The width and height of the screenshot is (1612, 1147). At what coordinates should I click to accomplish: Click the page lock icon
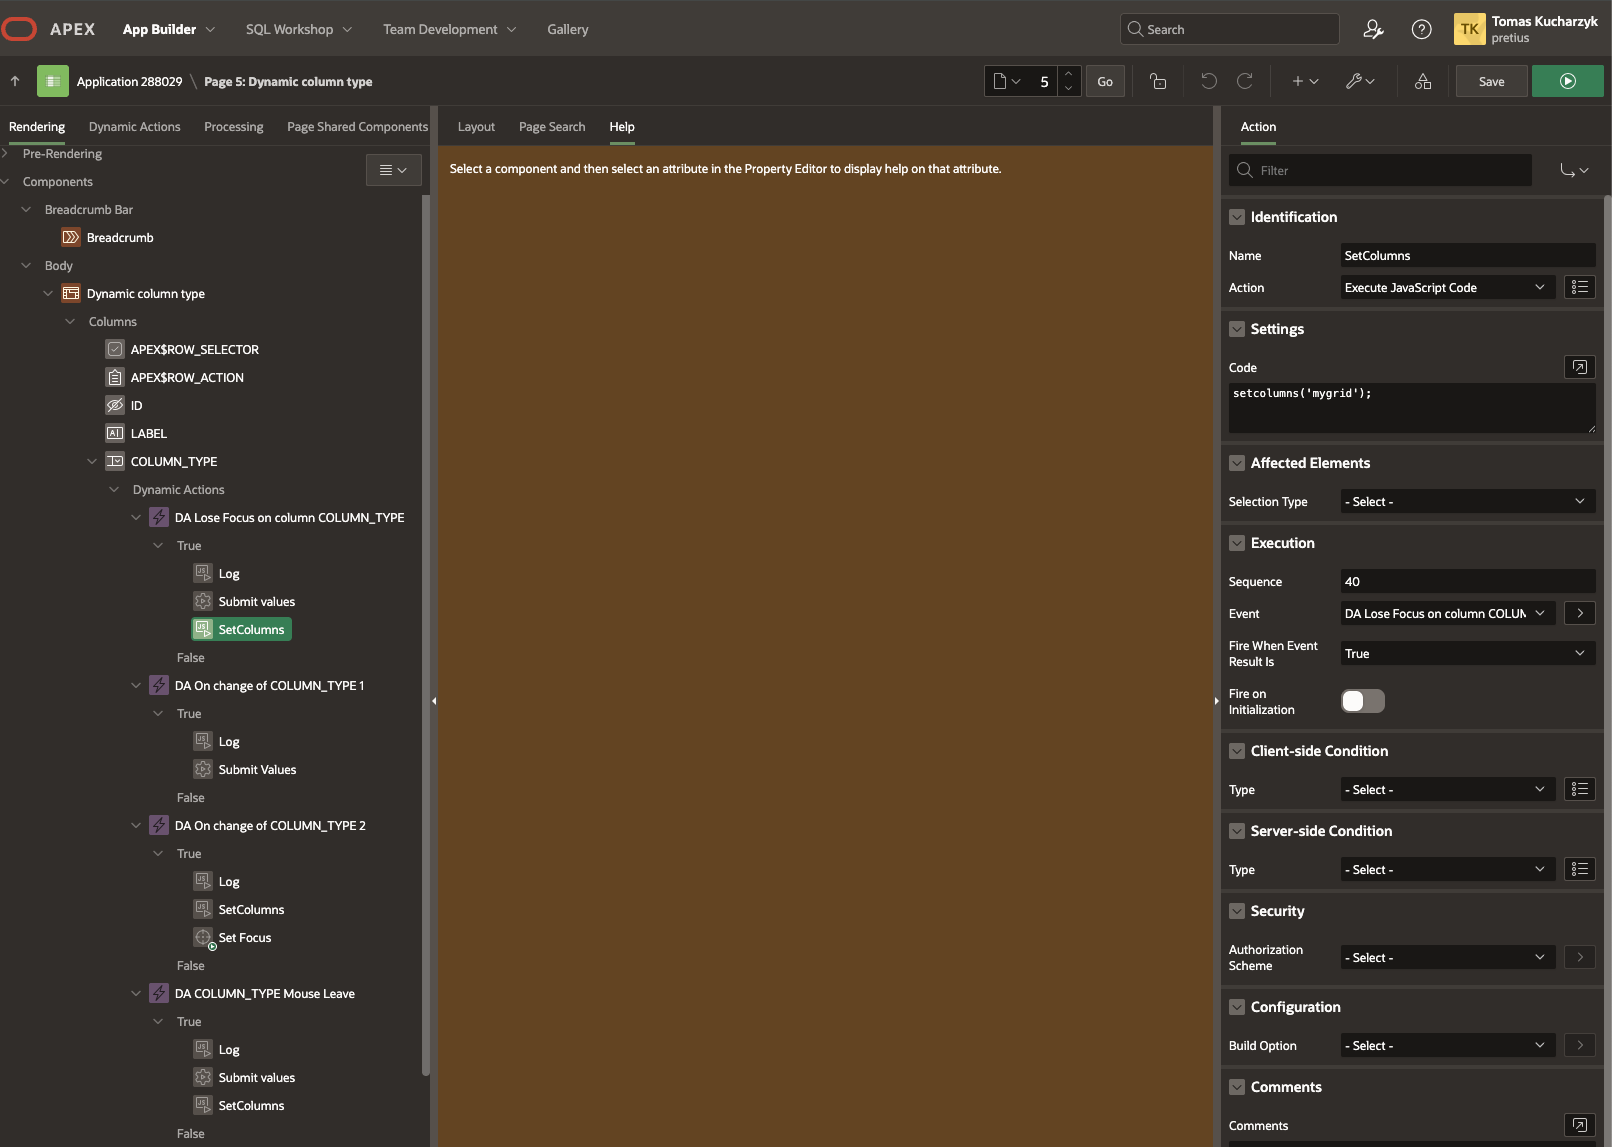point(1158,82)
